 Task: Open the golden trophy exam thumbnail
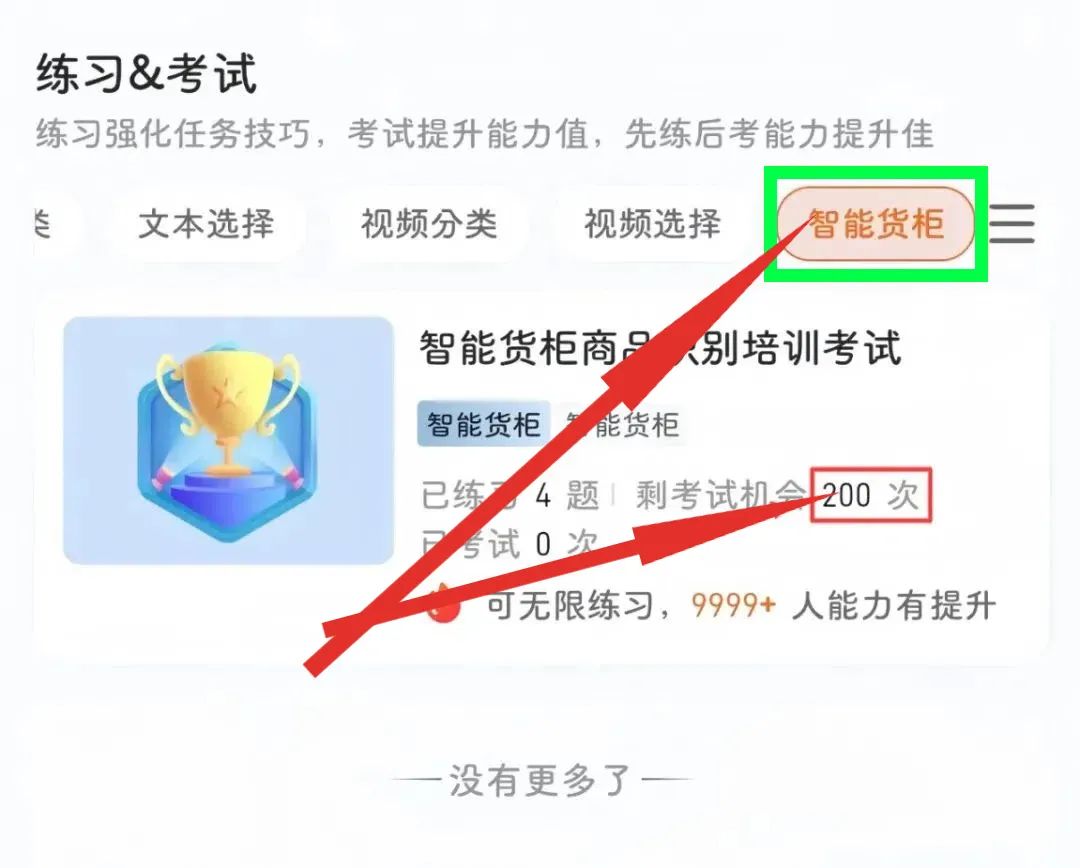pyautogui.click(x=228, y=440)
